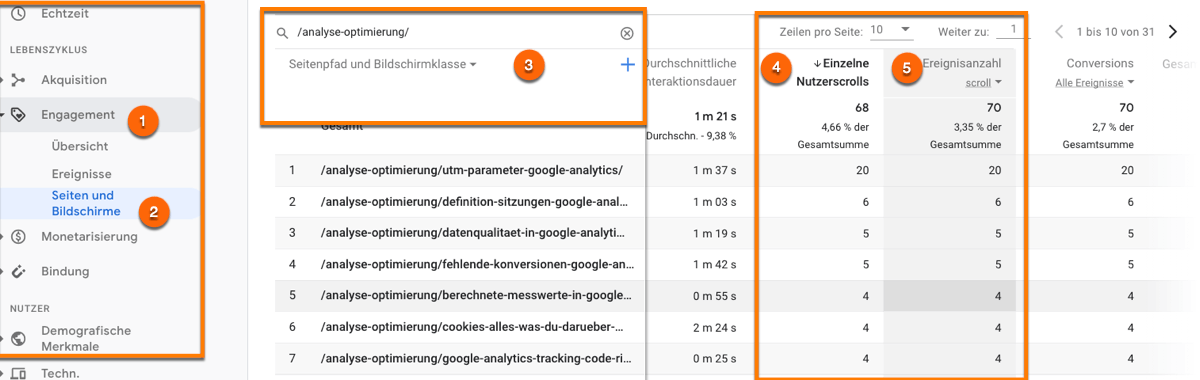Screen dimensions: 1200x380
Task: Click the Engagement tag icon
Action: pyautogui.click(x=18, y=115)
